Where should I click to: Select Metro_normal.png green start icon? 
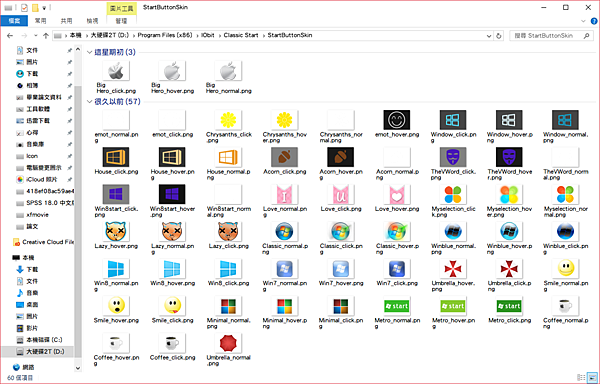point(396,306)
